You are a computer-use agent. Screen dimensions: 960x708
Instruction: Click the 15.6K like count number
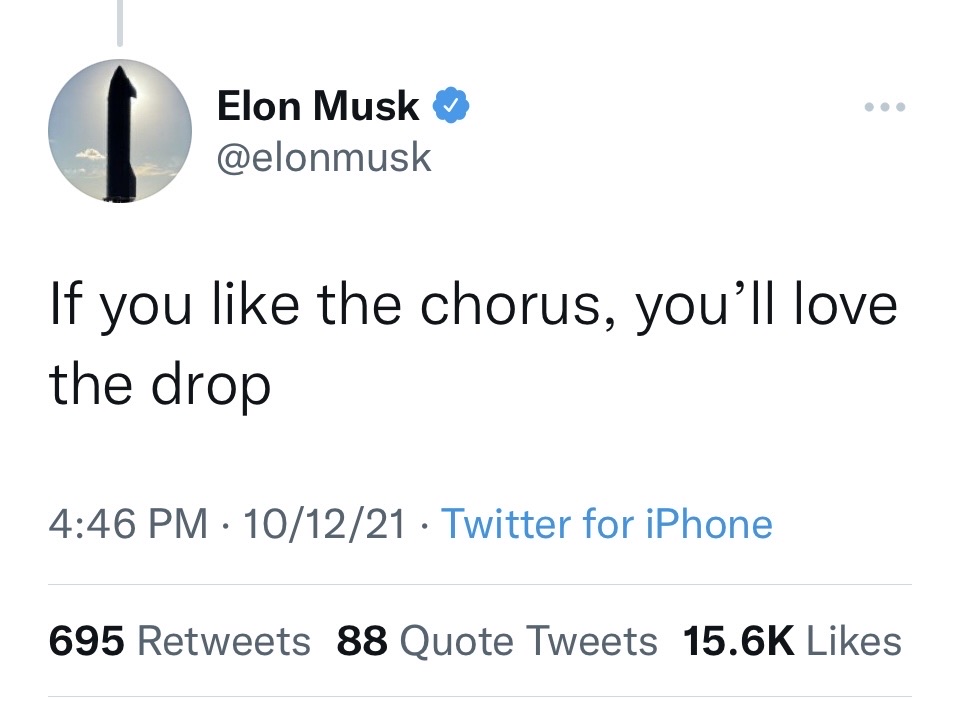[x=738, y=641]
